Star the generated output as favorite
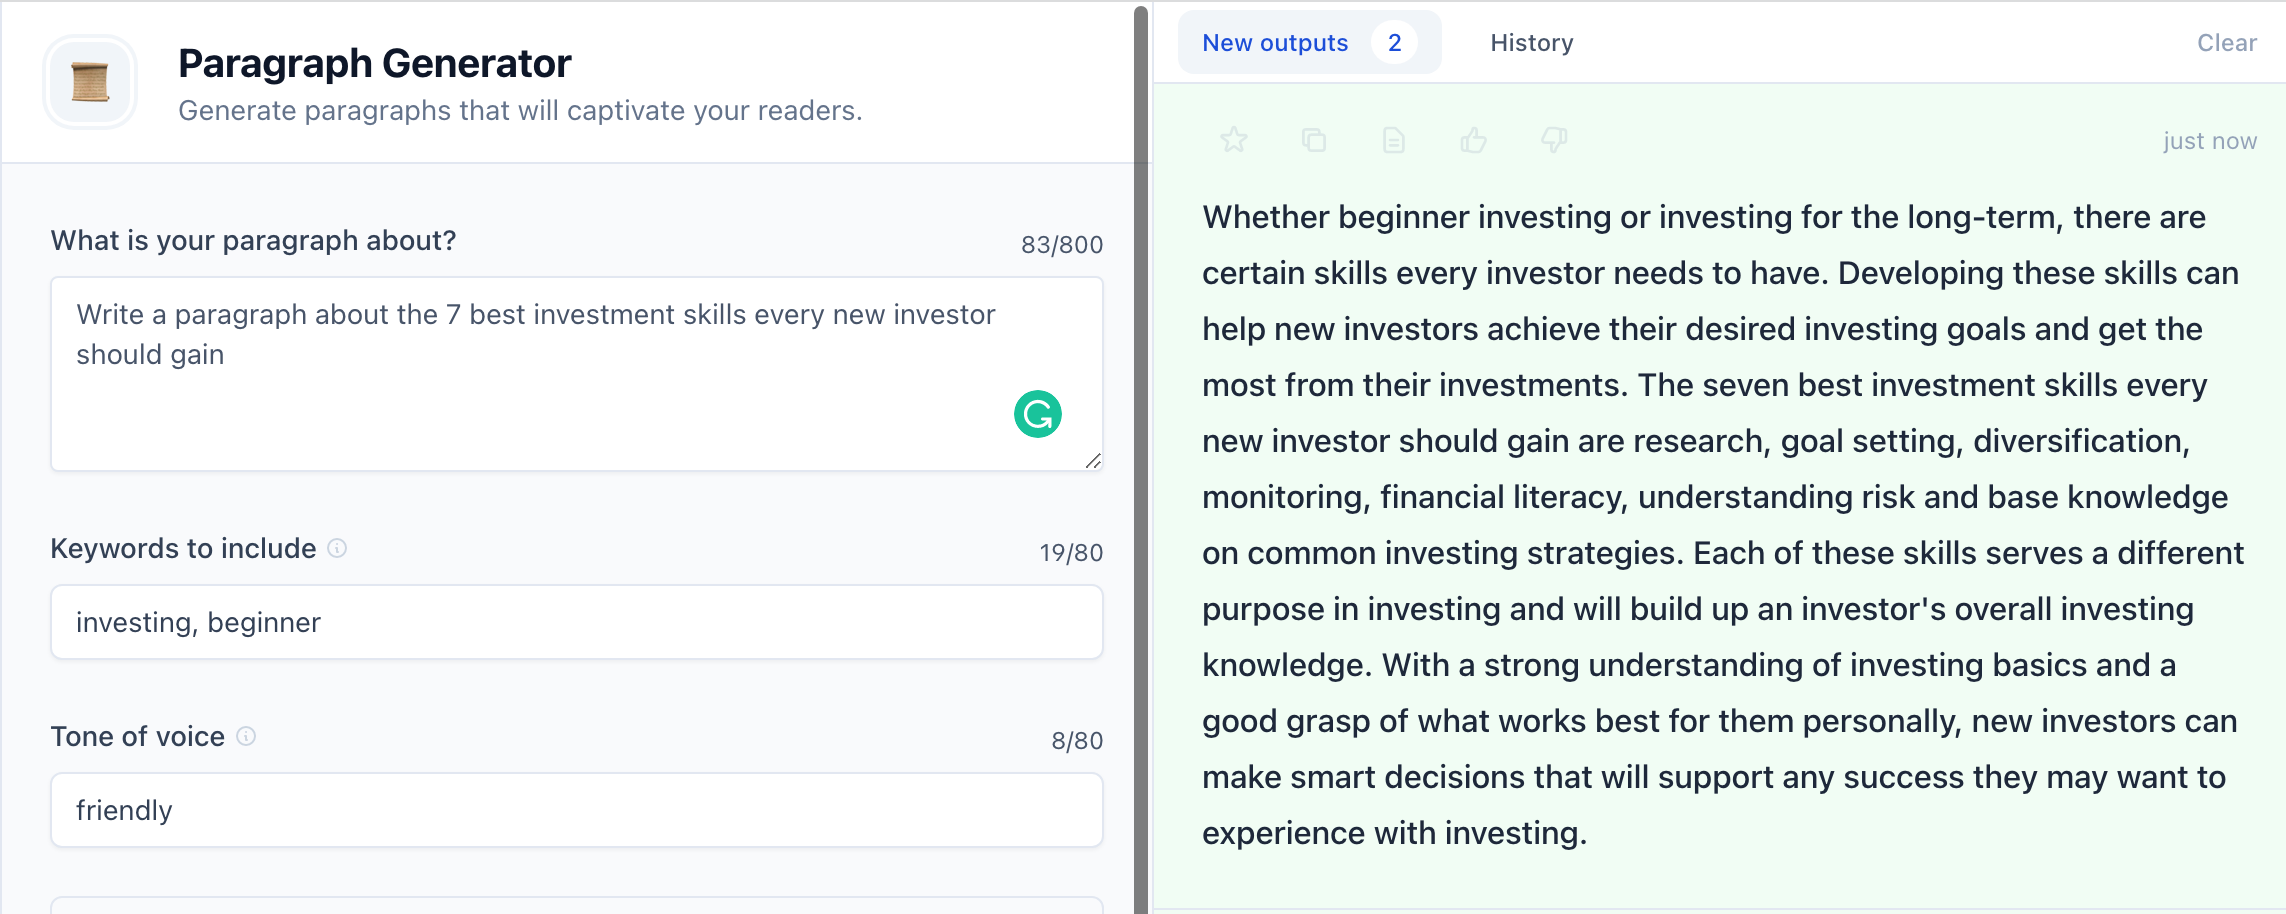Image resolution: width=2286 pixels, height=914 pixels. click(1234, 140)
